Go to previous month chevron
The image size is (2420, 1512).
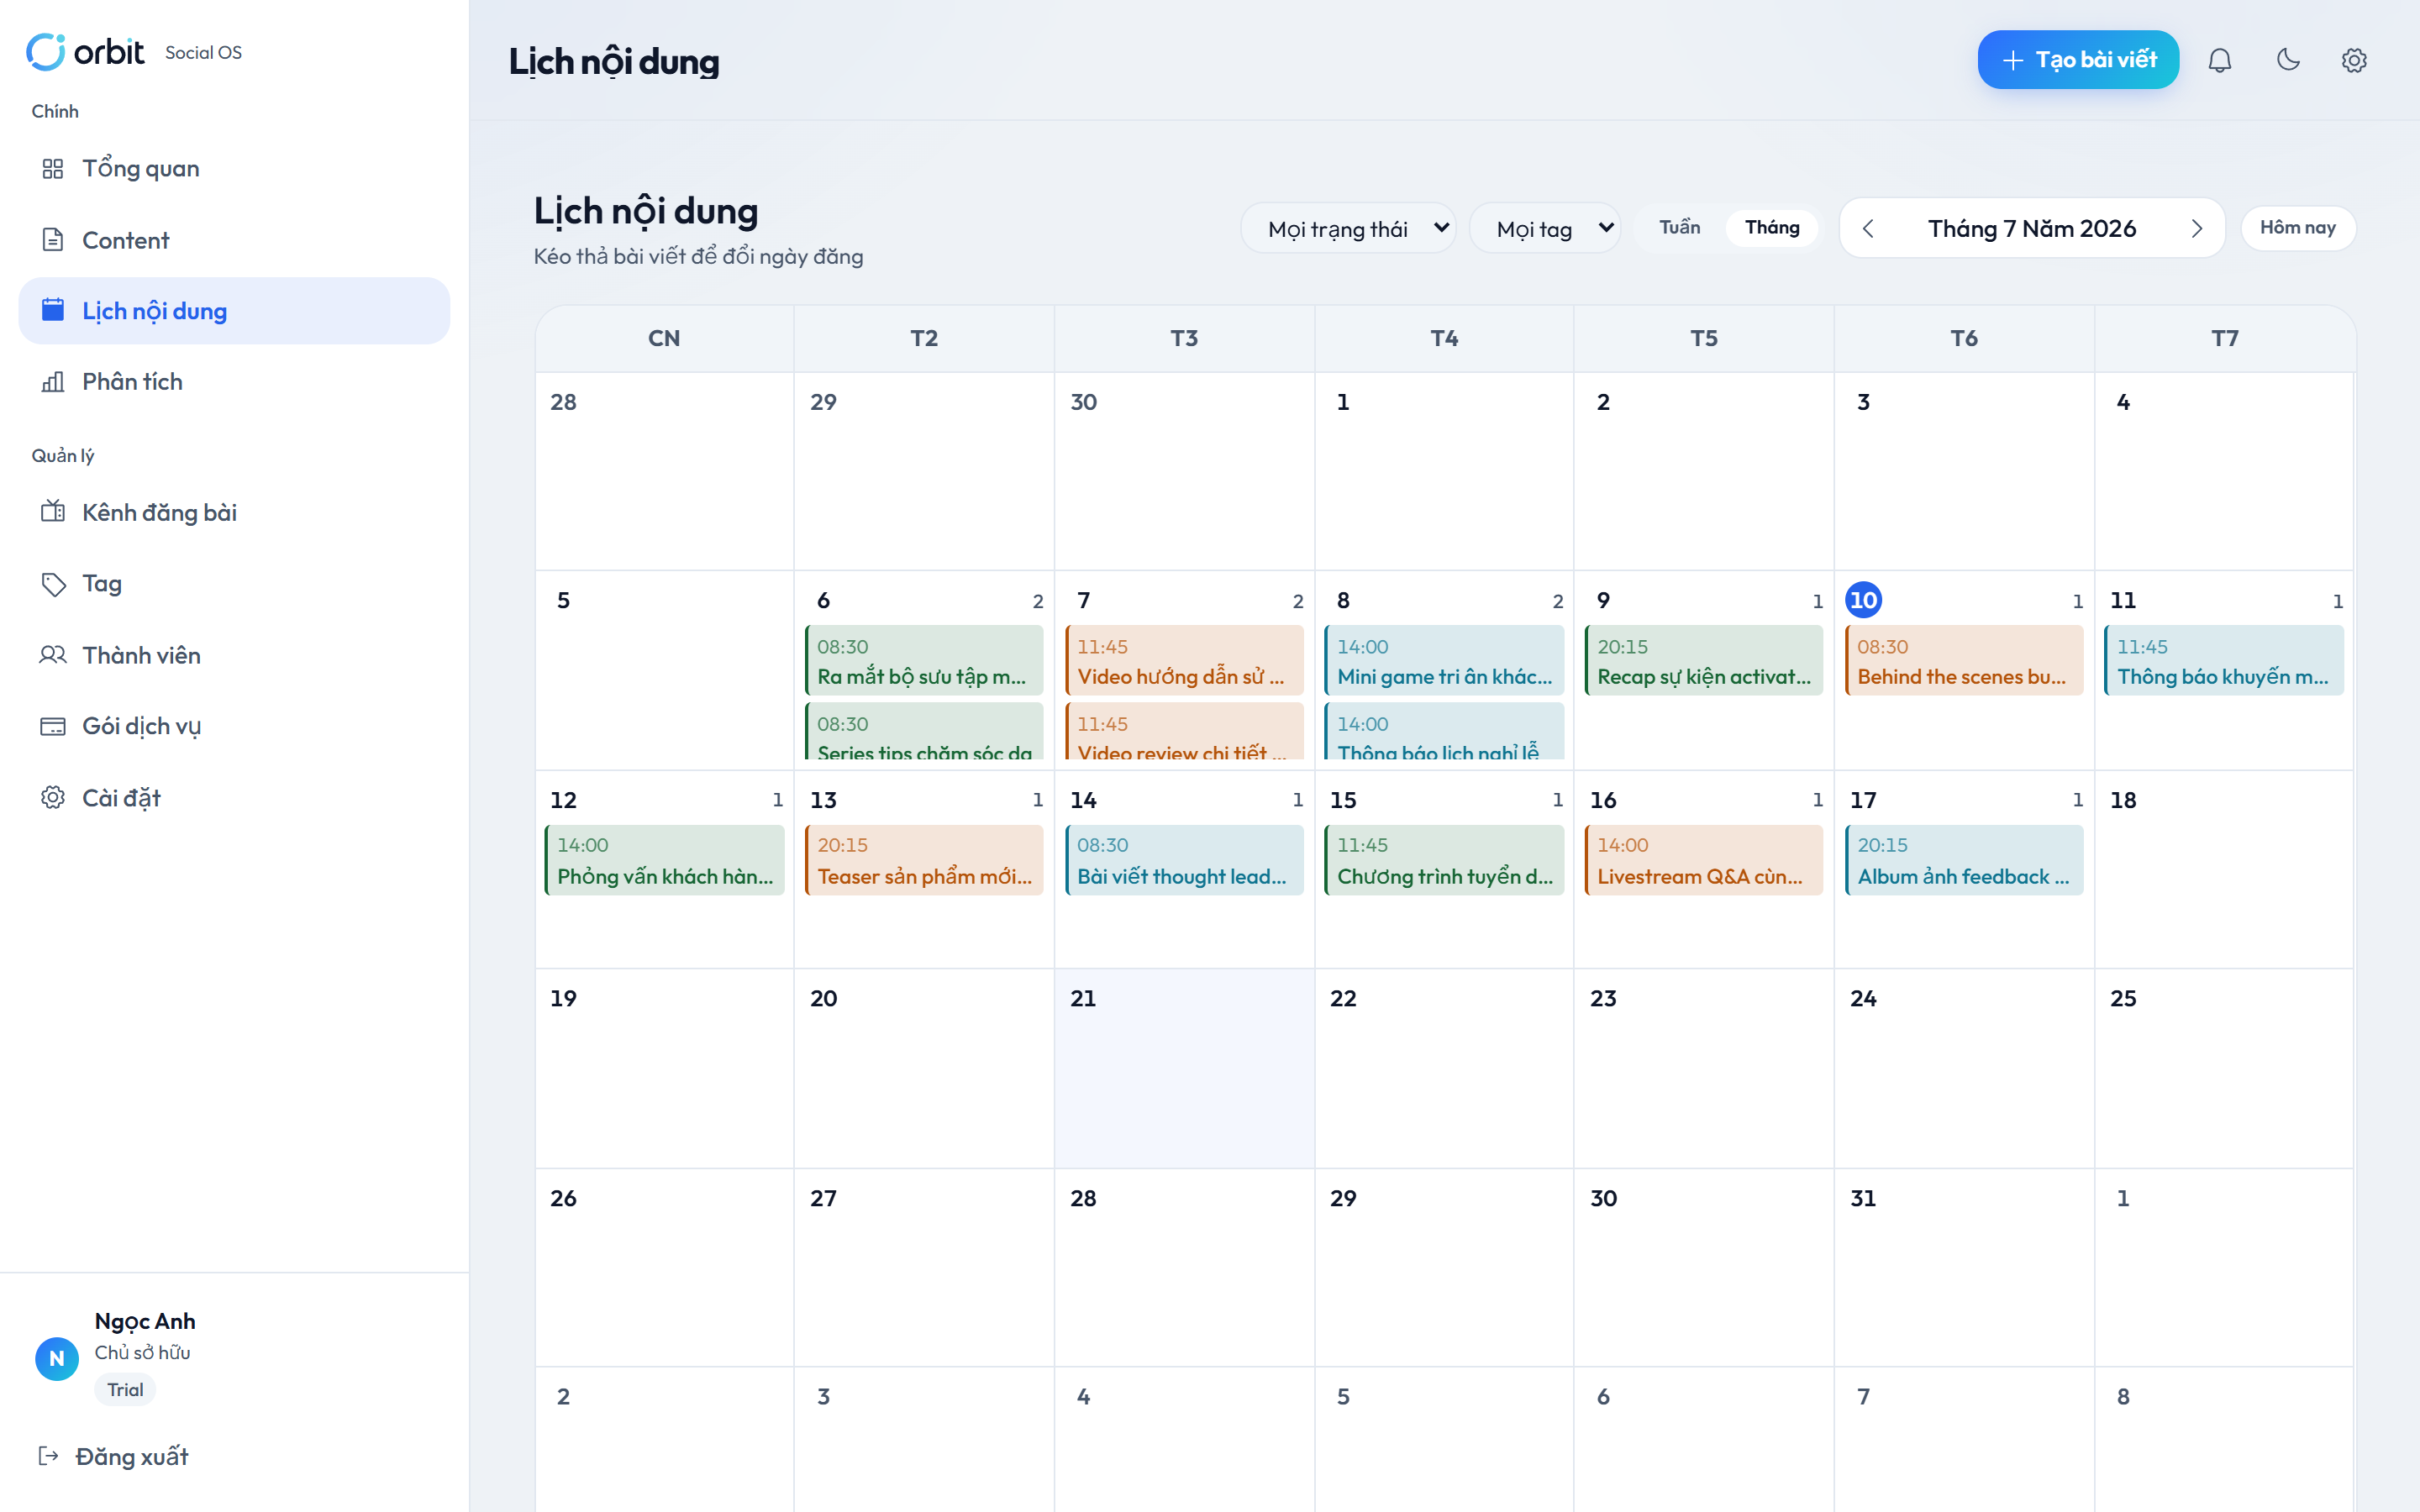click(x=1868, y=229)
